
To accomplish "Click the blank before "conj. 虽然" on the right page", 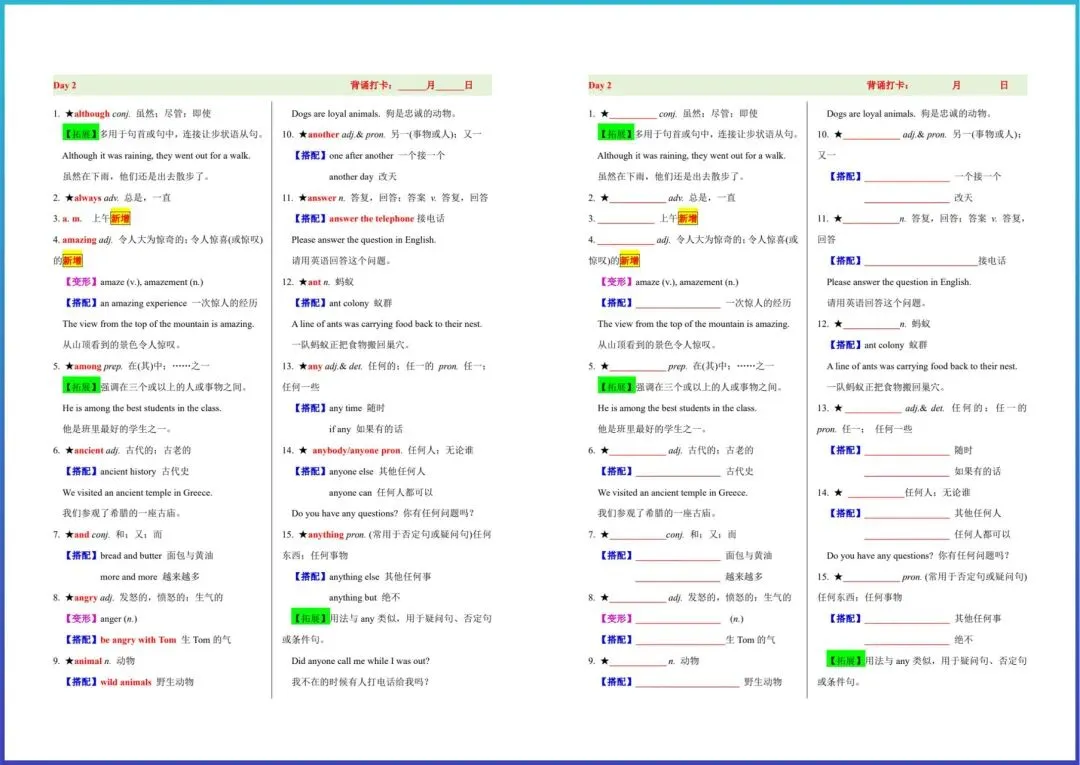I will [633, 116].
